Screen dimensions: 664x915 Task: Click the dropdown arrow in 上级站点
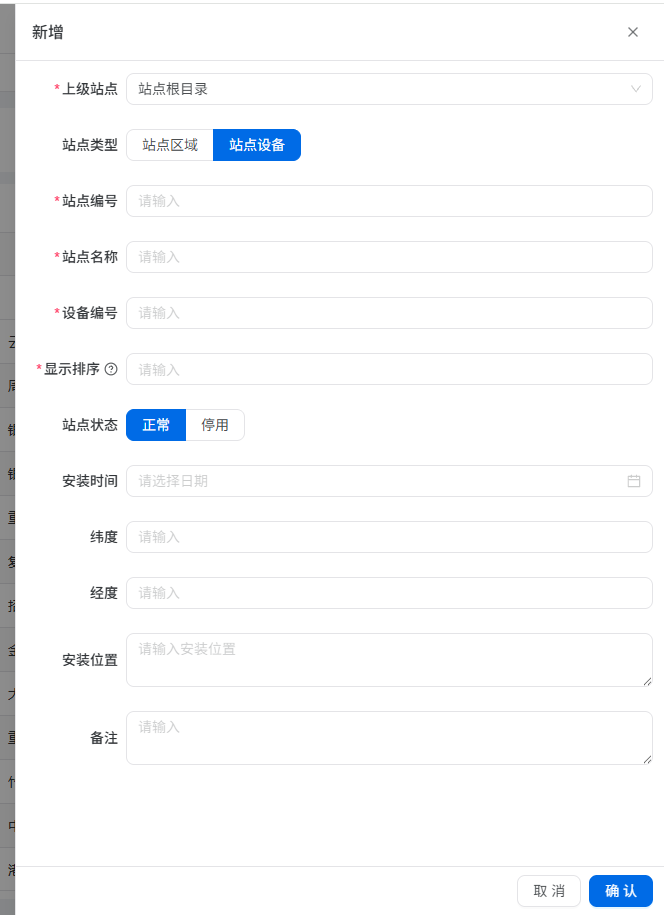[x=635, y=89]
